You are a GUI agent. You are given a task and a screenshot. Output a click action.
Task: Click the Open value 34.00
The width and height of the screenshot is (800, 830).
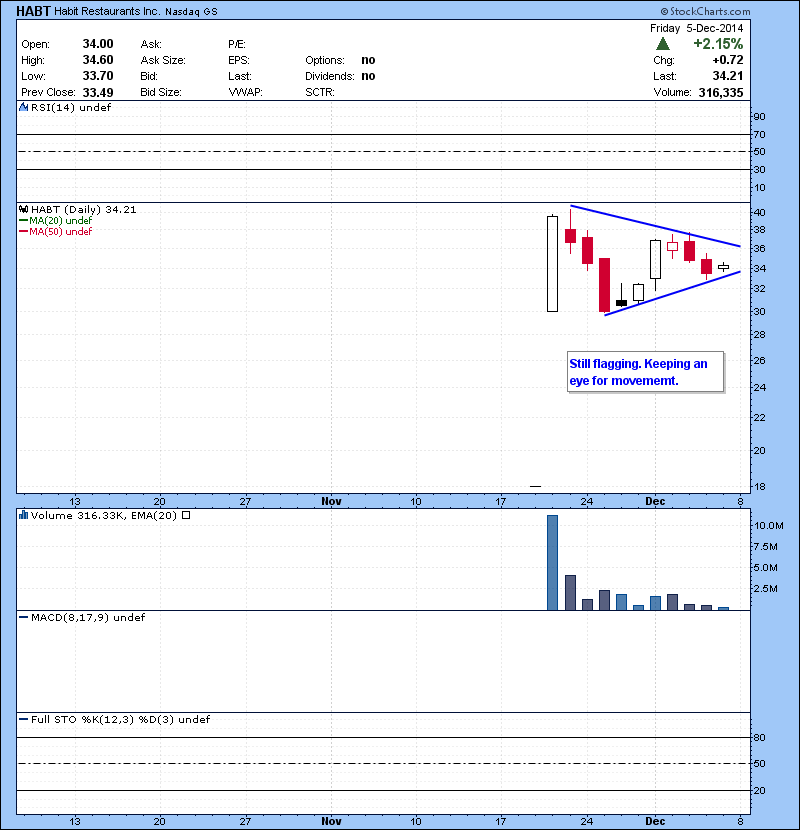98,44
